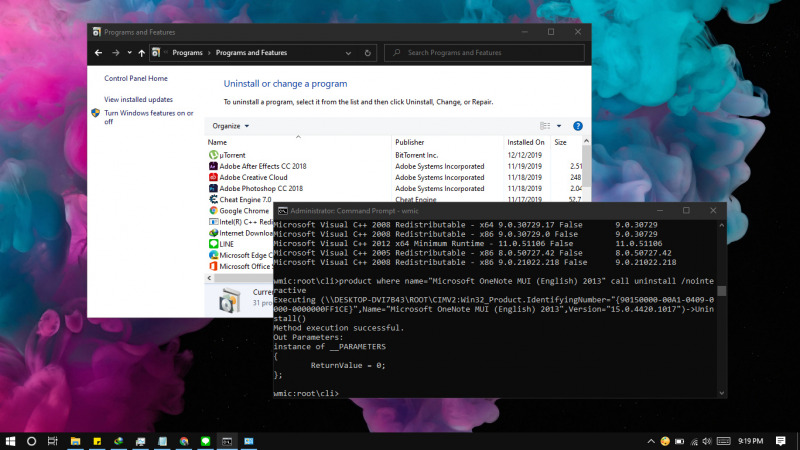Open LINE app from taskbar
This screenshot has width=800, height=450.
(x=205, y=441)
